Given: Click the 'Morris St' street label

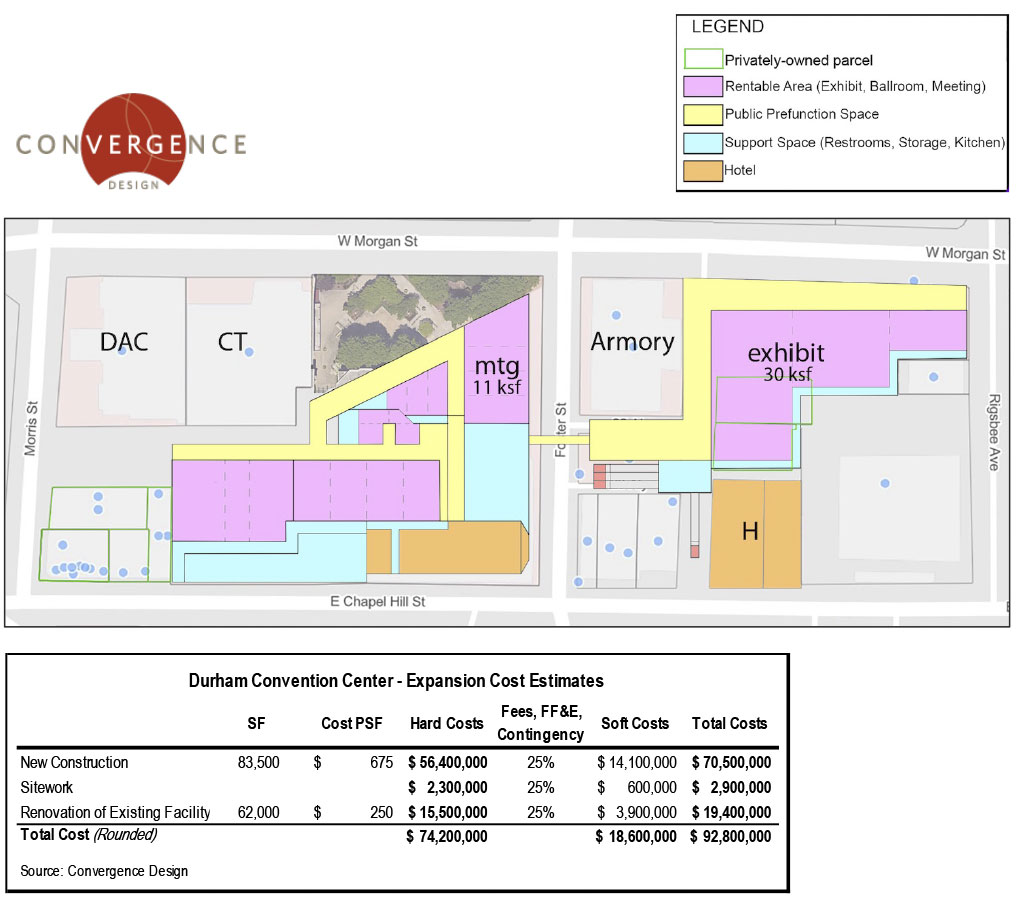Looking at the screenshot, I should pos(31,428).
